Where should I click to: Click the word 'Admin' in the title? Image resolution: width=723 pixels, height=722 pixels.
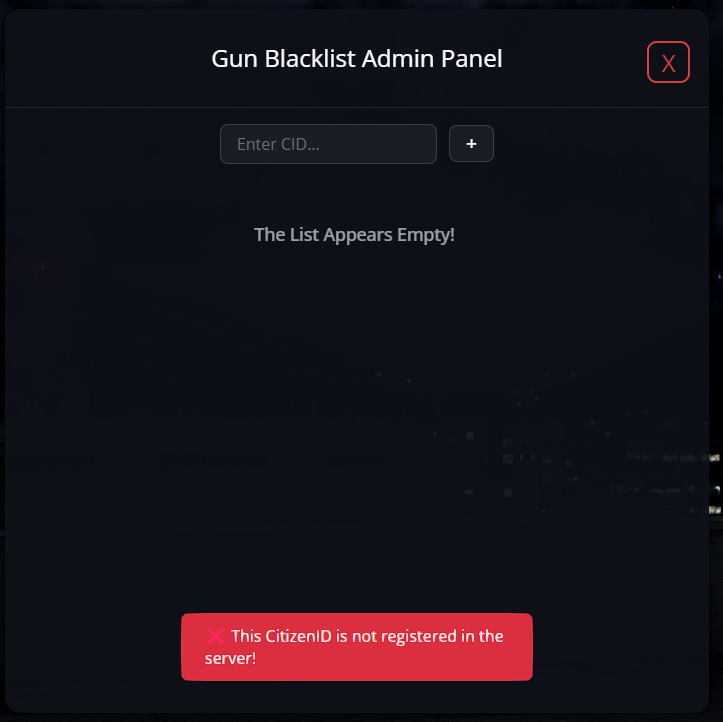(x=397, y=59)
